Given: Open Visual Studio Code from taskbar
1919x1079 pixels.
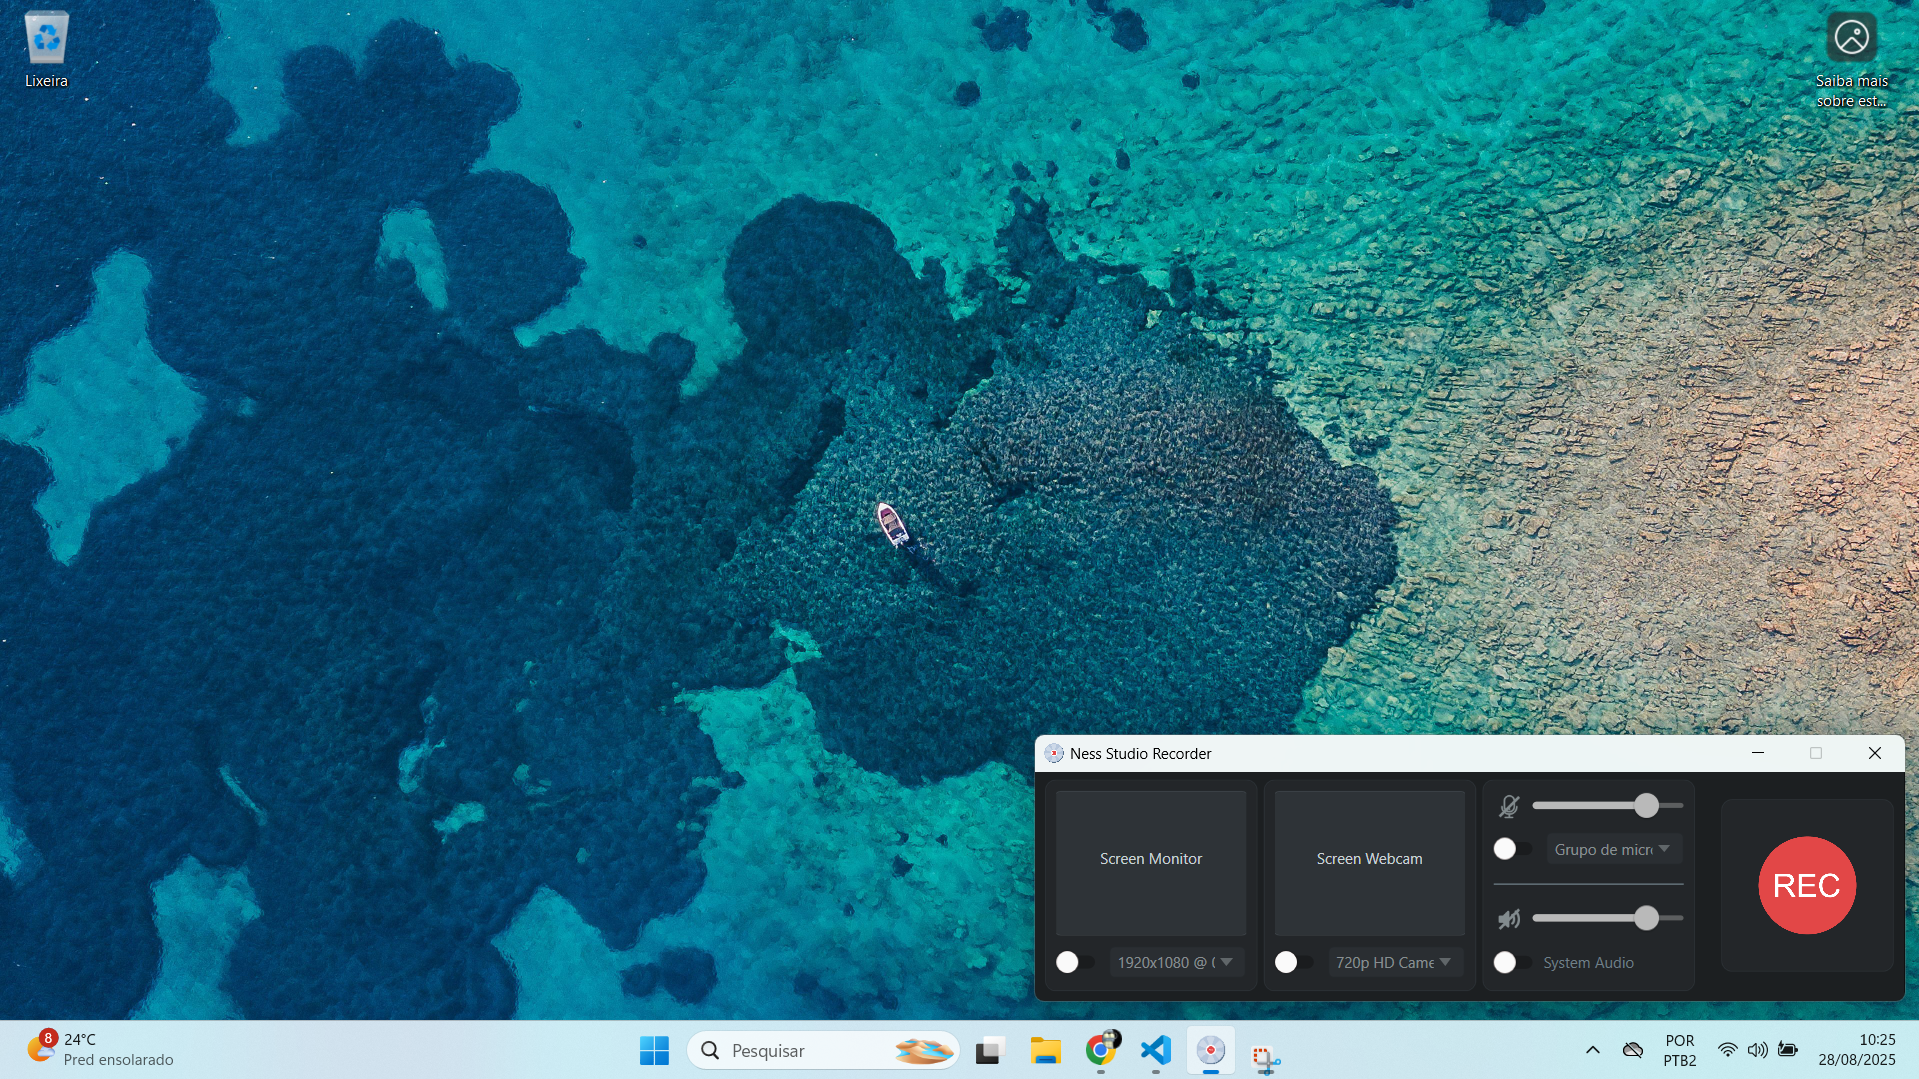Looking at the screenshot, I should tap(1155, 1050).
